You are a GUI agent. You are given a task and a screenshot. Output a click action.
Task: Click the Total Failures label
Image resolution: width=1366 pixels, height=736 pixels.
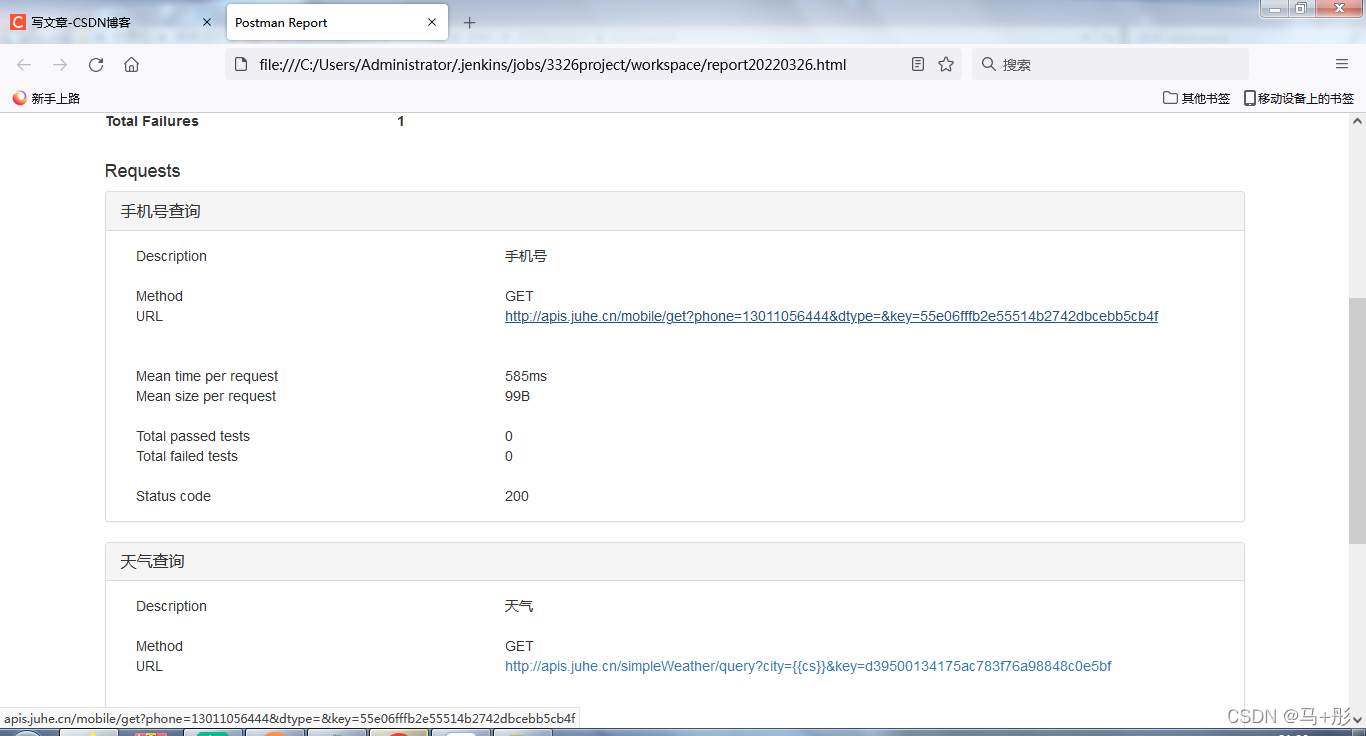[x=152, y=121]
